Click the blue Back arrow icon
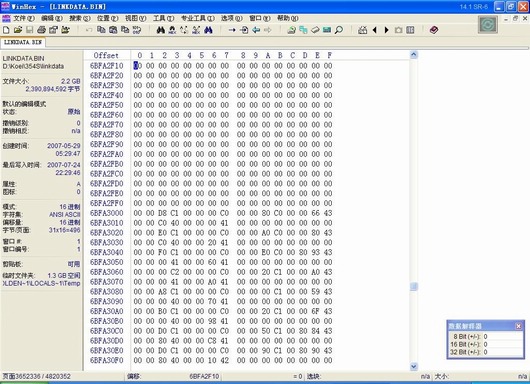 click(x=256, y=30)
